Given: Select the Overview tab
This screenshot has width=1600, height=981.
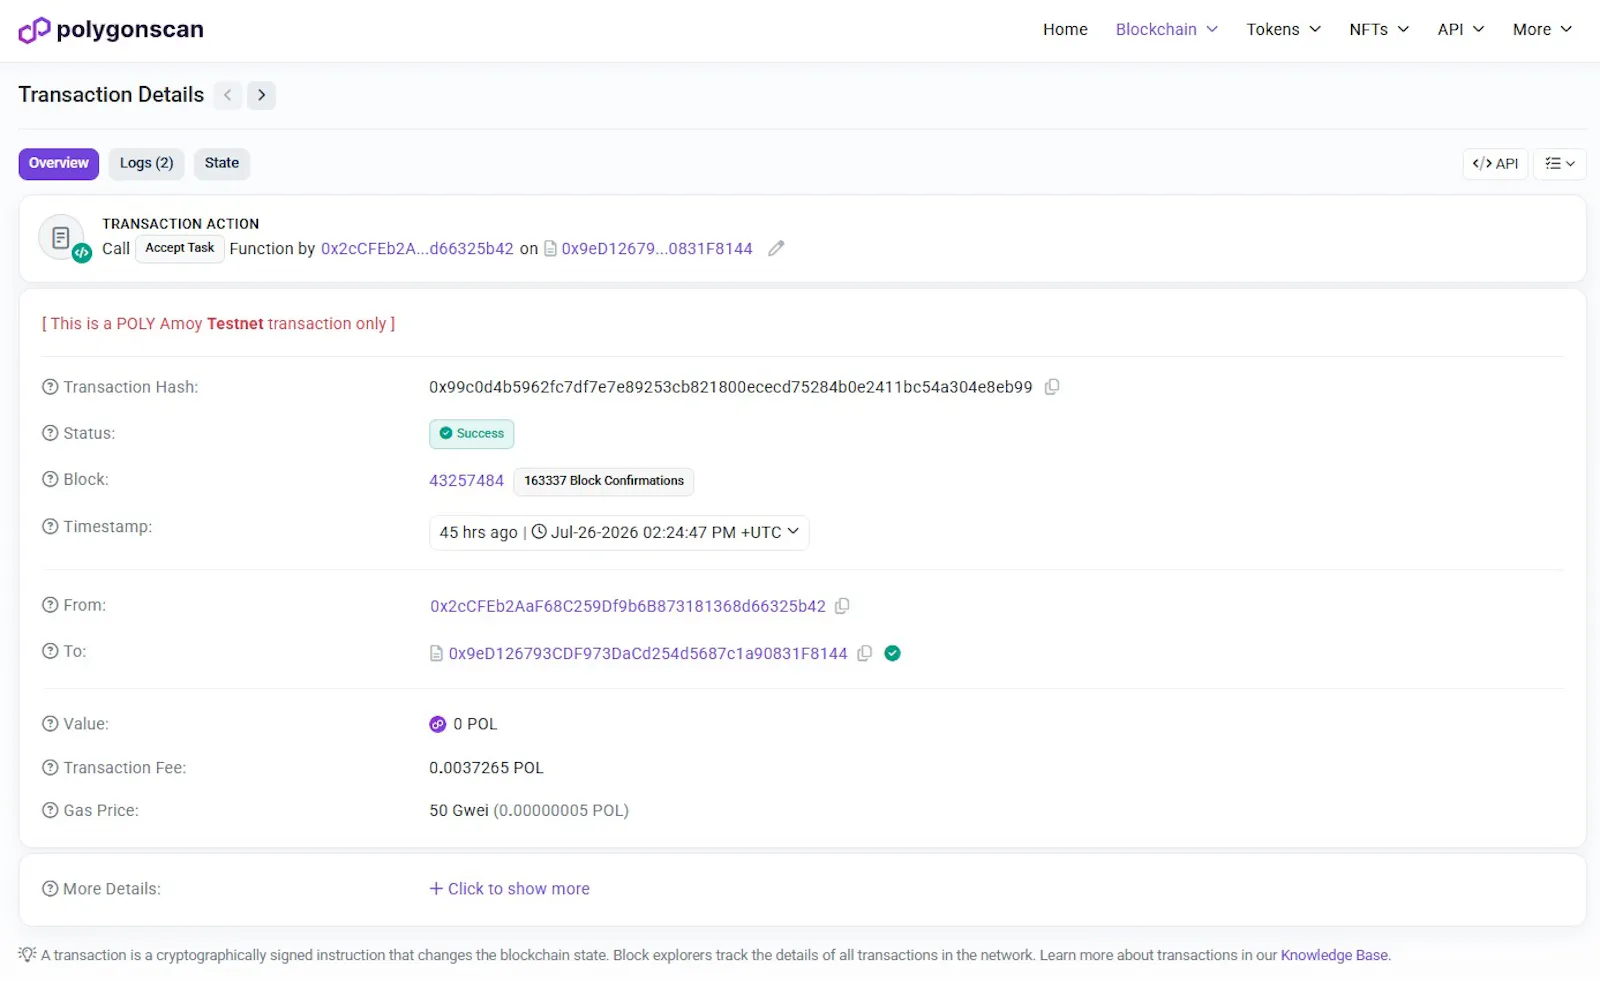Looking at the screenshot, I should 59,163.
